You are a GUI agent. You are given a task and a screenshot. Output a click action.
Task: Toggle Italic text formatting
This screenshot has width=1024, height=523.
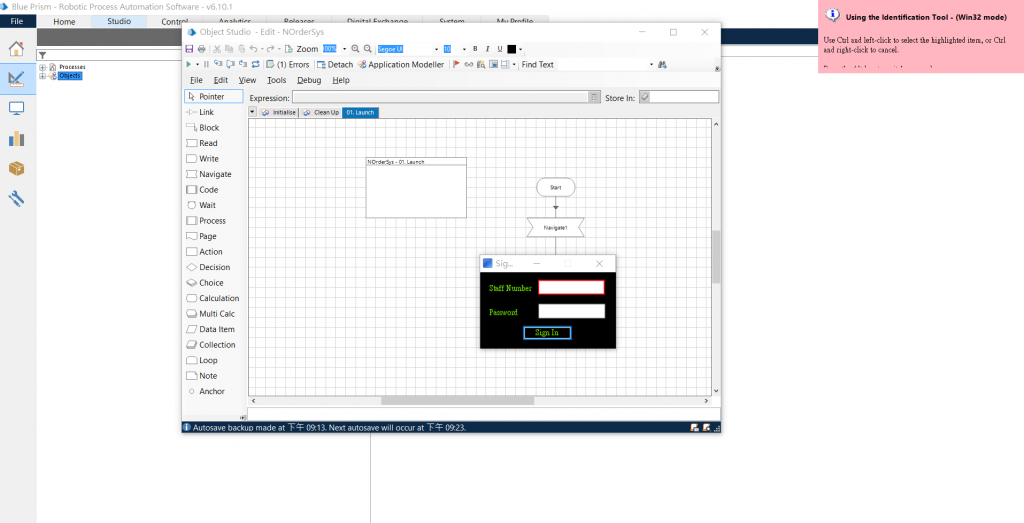pos(487,49)
